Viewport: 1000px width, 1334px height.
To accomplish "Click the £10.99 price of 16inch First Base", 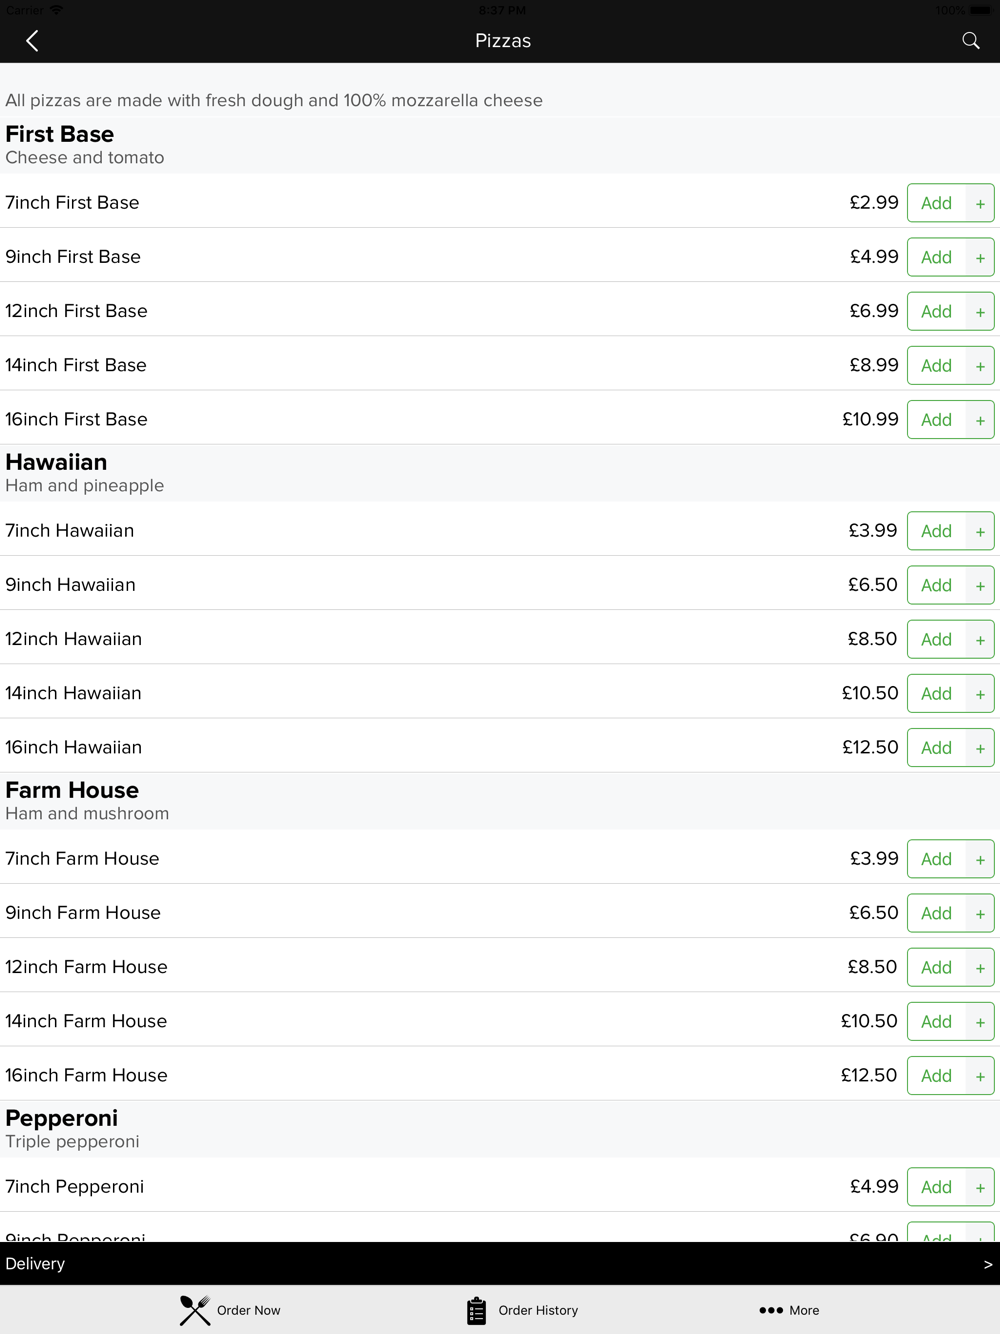I will coord(870,419).
